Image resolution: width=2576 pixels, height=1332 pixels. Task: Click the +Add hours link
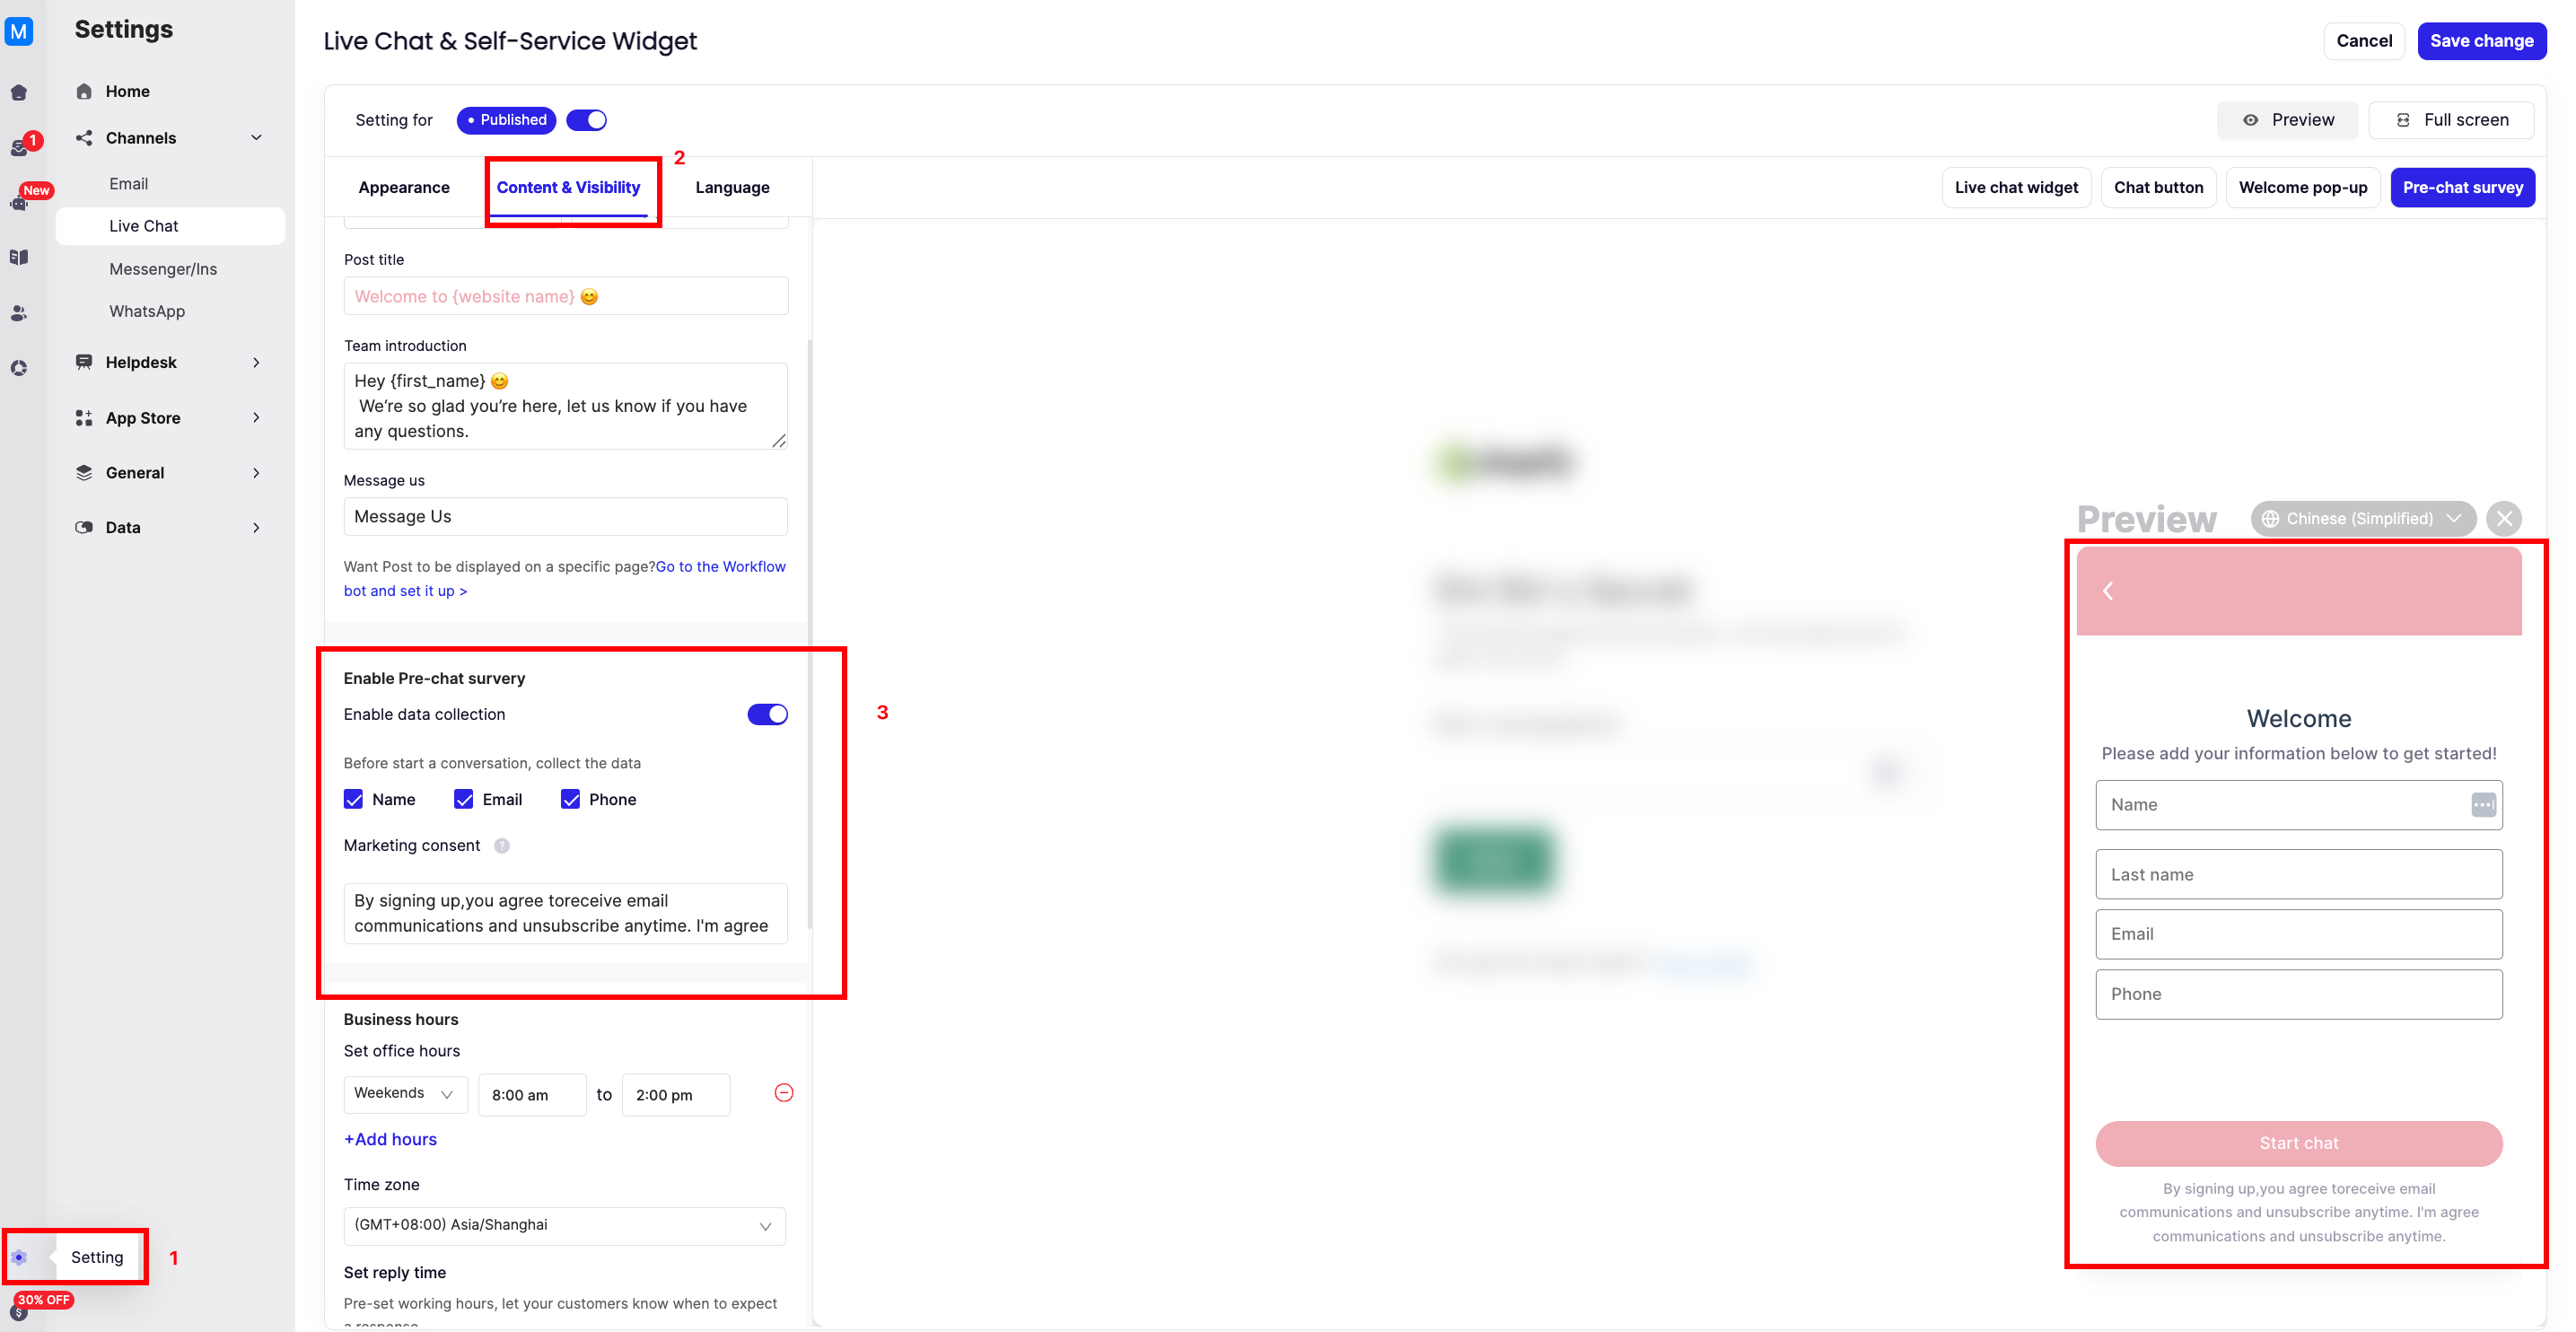point(390,1139)
